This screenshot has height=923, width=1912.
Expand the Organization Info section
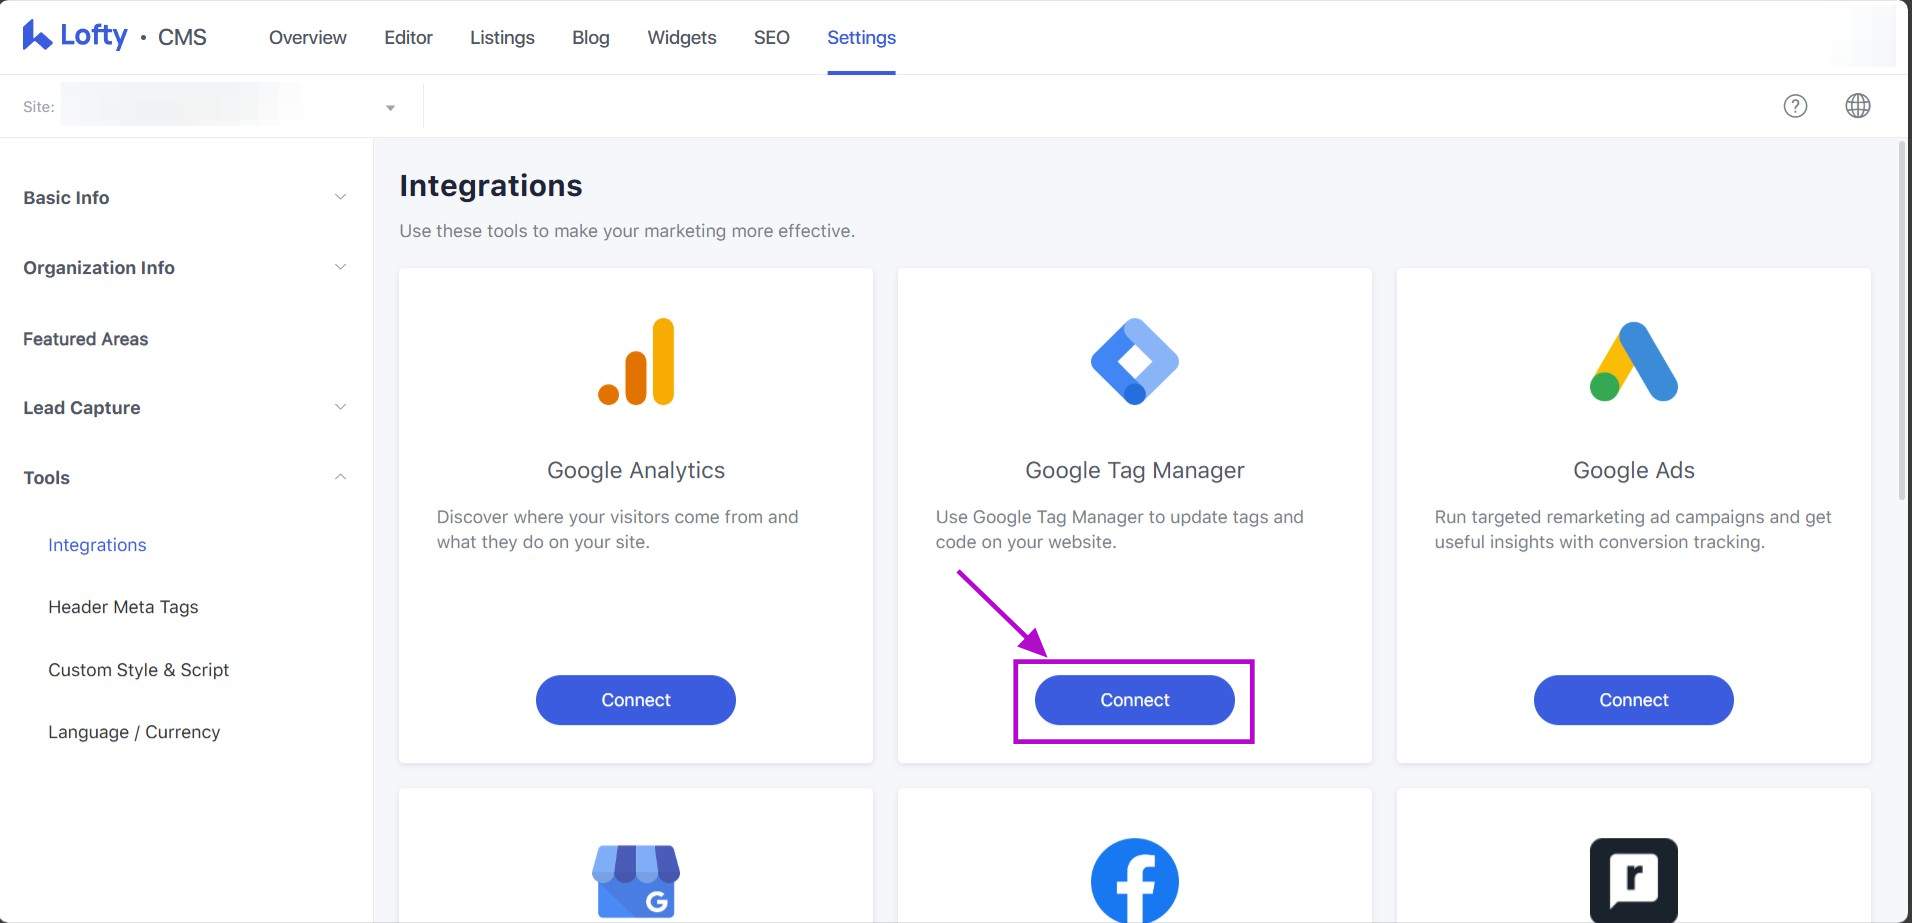(x=340, y=267)
